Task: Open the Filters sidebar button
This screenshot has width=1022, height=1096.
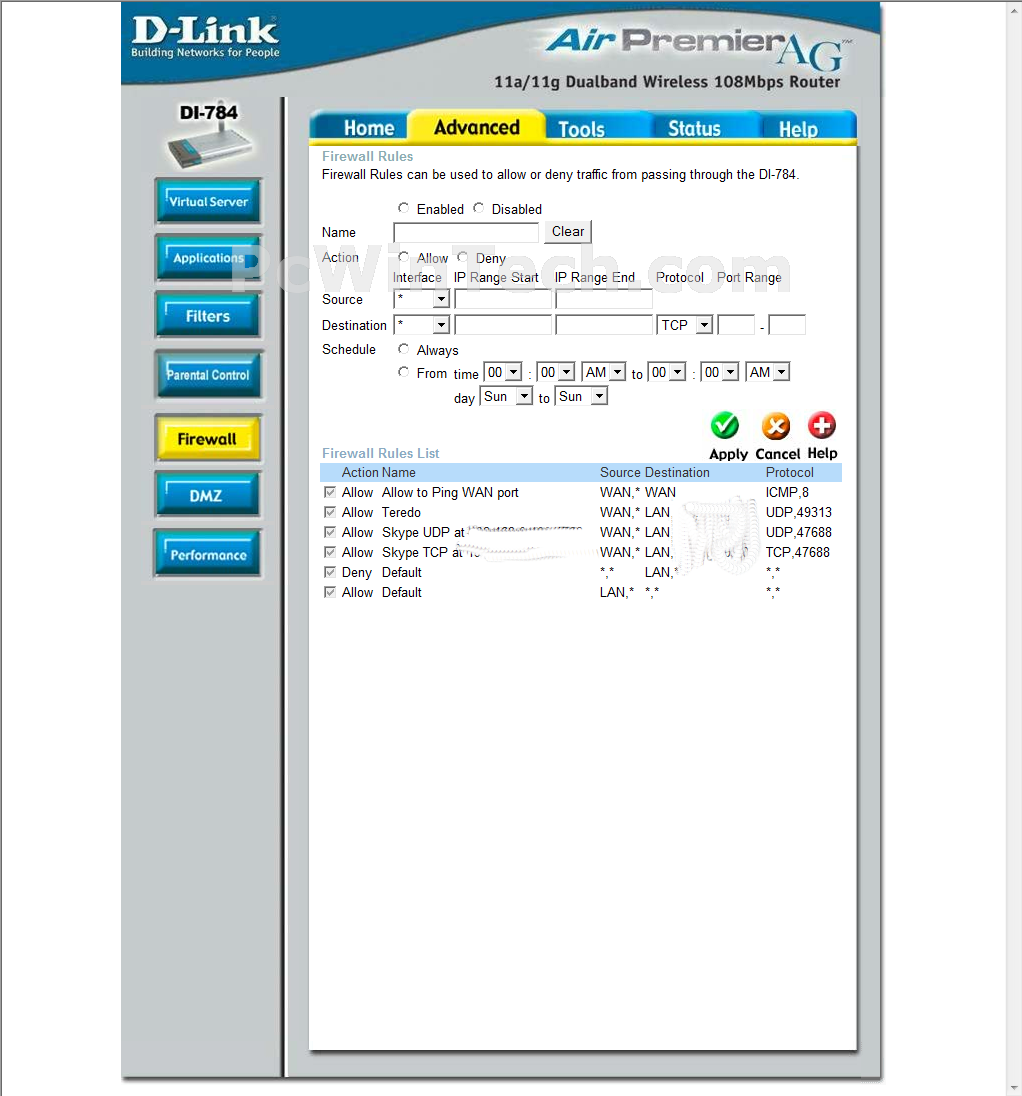Action: tap(208, 316)
